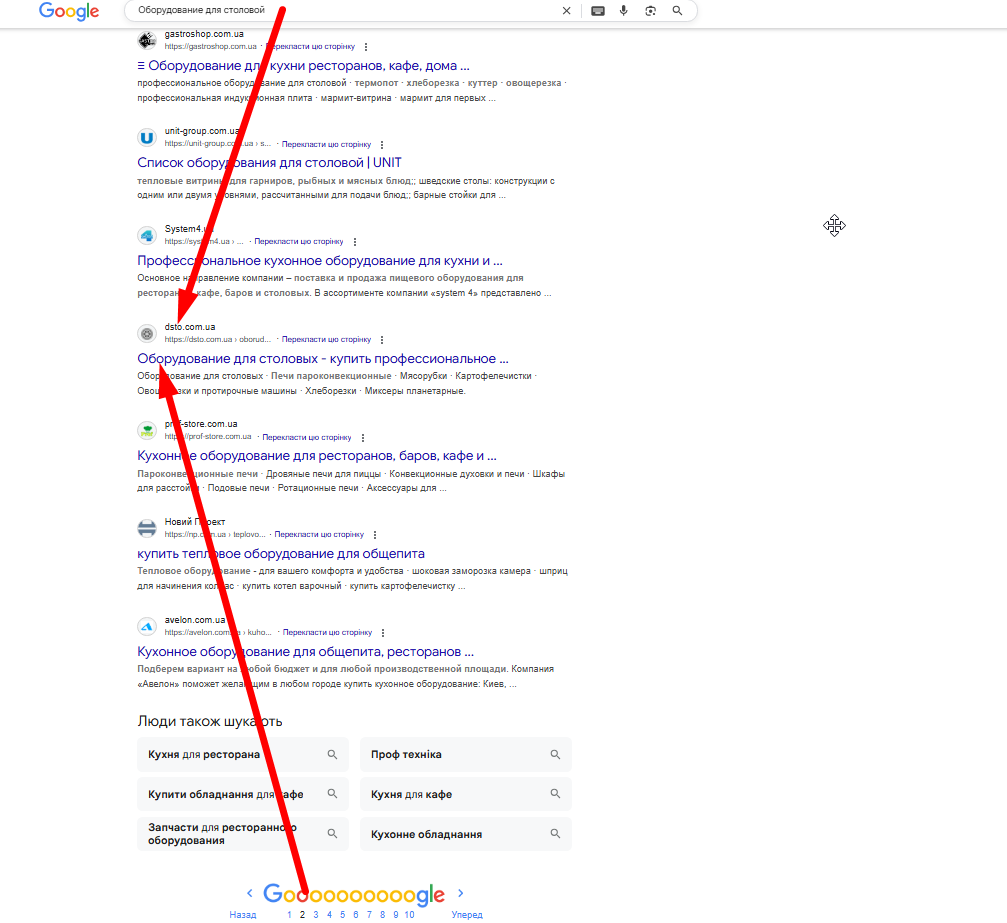Translate the avelon.com.ua page link
This screenshot has height=923, width=1007.
(x=328, y=633)
